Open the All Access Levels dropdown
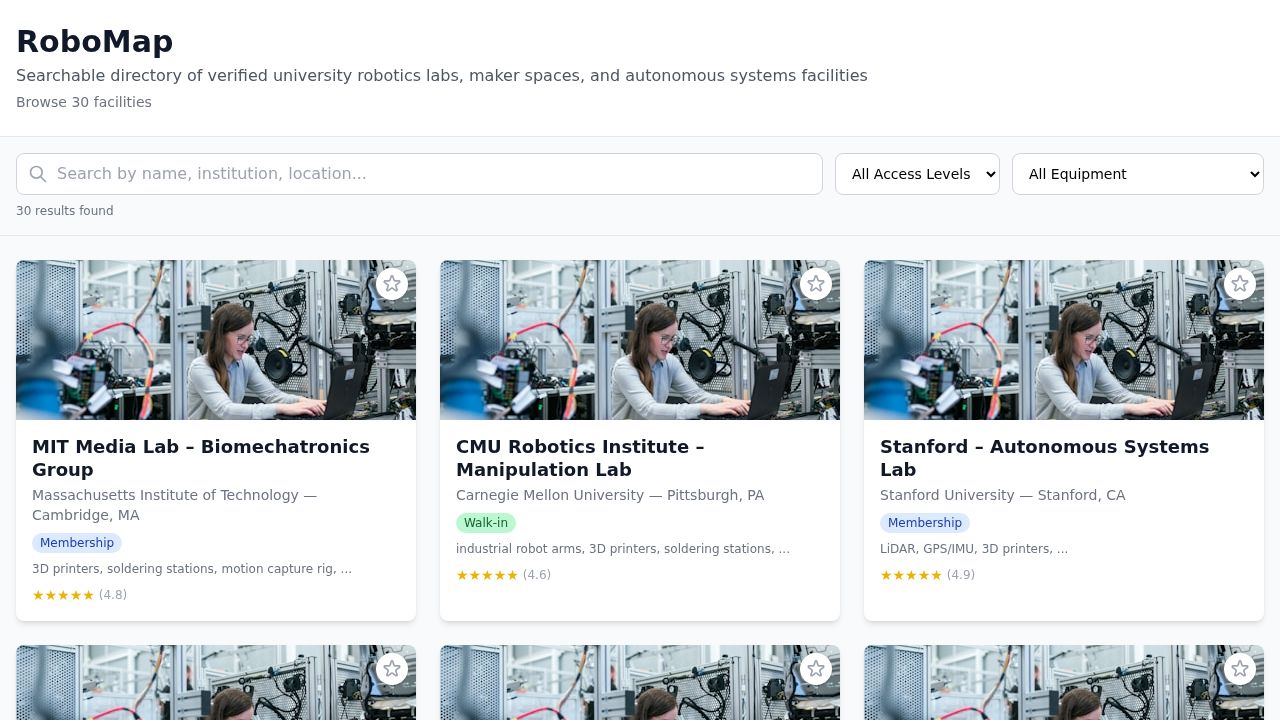1280x720 pixels. pos(917,174)
